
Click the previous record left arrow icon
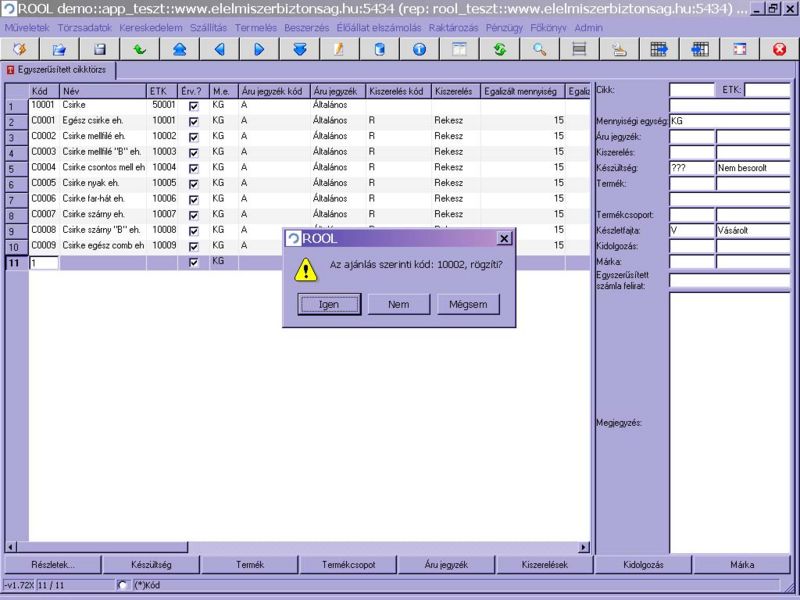pyautogui.click(x=219, y=48)
